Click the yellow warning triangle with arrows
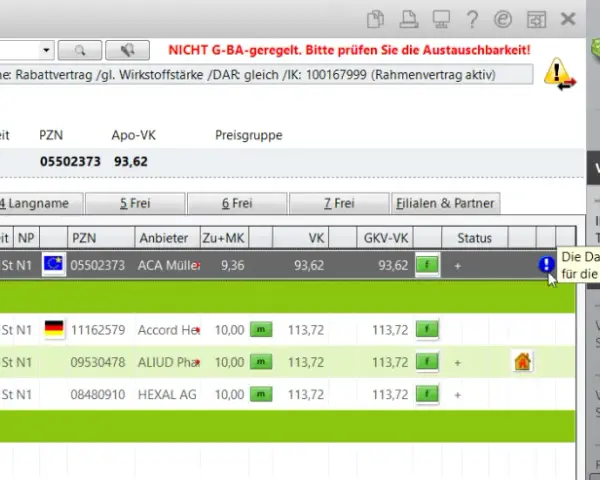The image size is (600, 480). 559,74
